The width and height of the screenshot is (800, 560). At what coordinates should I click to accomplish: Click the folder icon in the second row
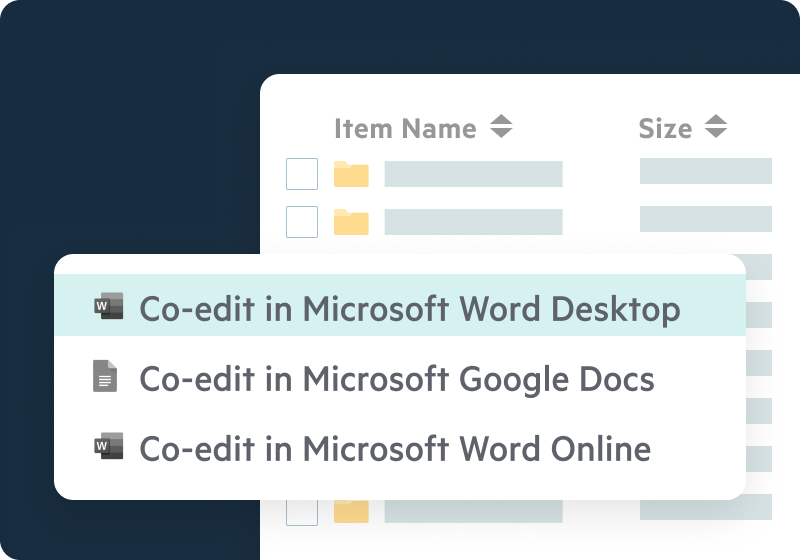351,222
